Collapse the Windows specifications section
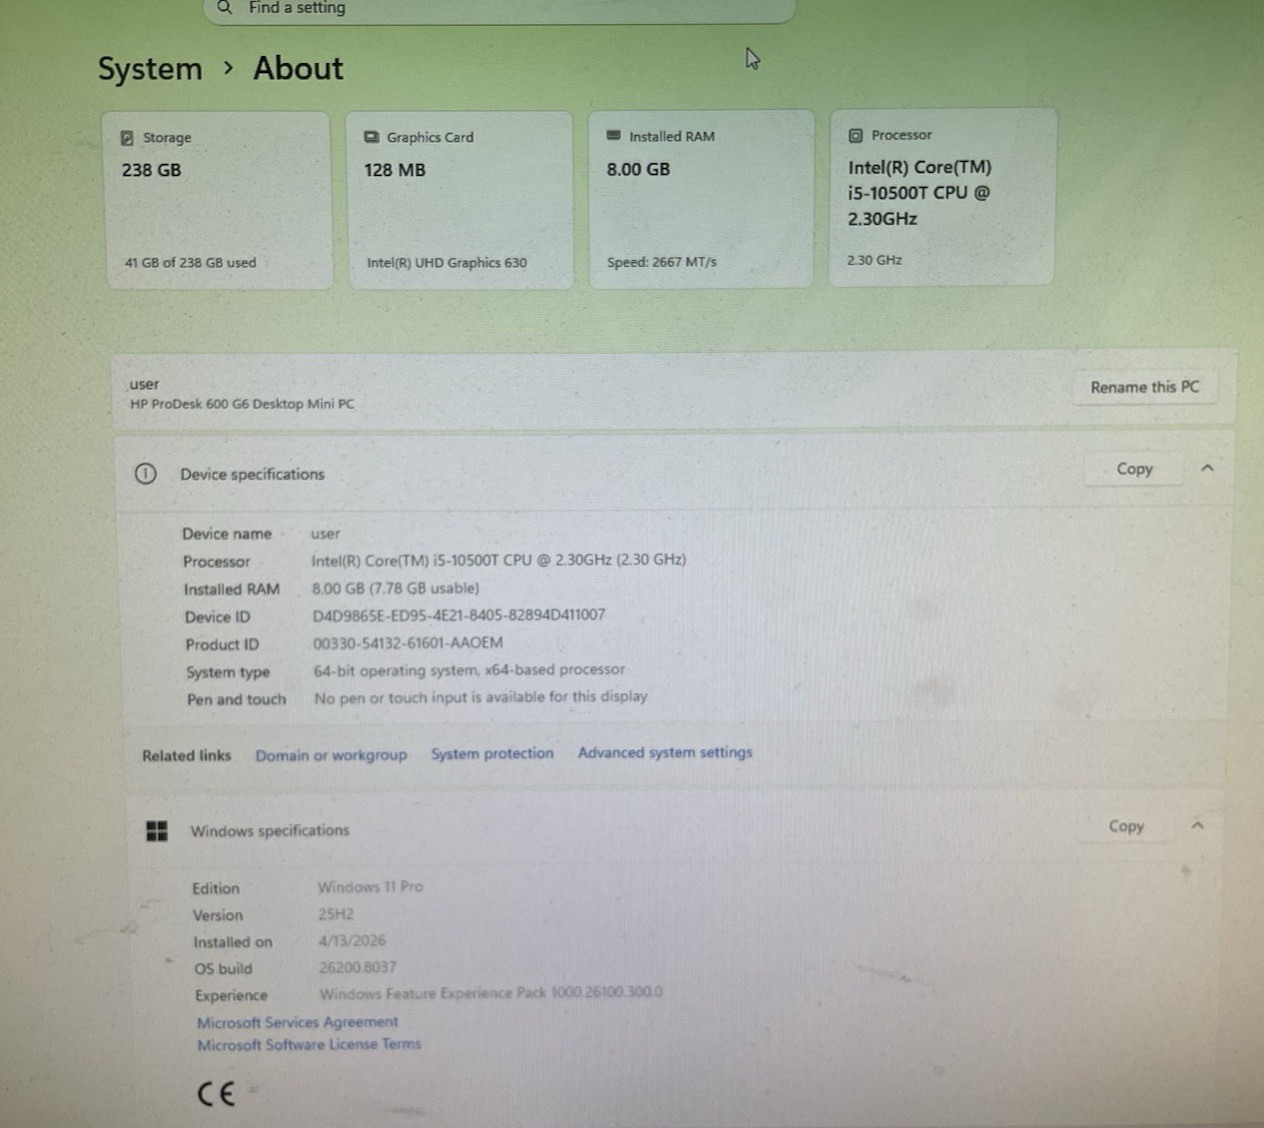The height and width of the screenshot is (1128, 1264). [1198, 825]
